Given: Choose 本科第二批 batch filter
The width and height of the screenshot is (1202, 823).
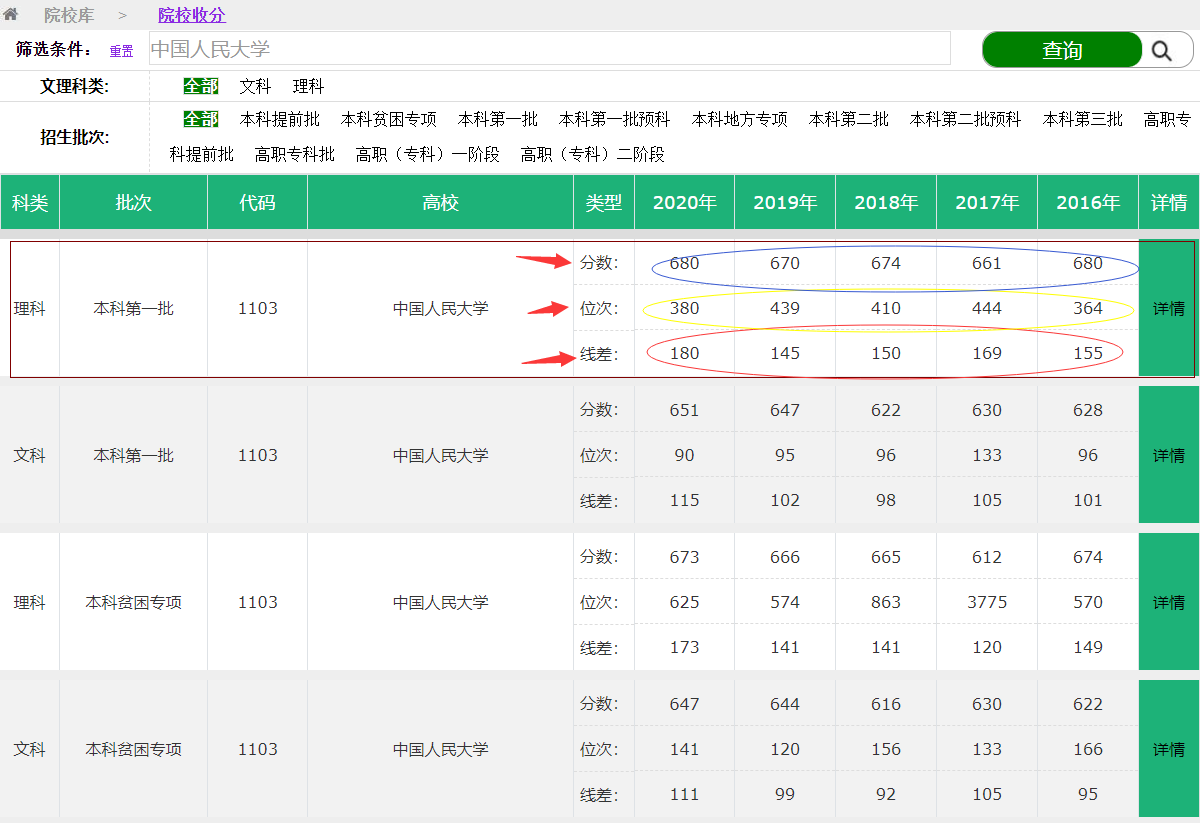Looking at the screenshot, I should point(848,119).
